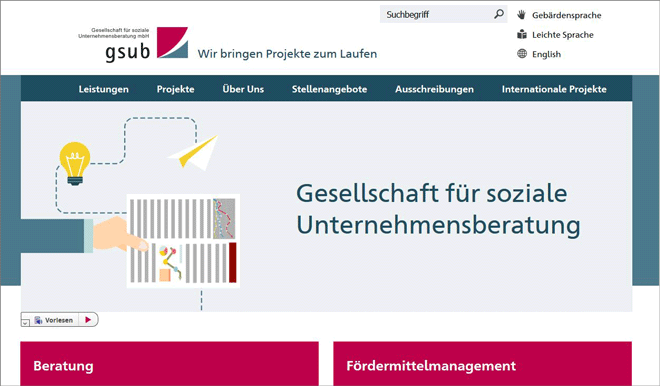Open Internationale Projekte menu

pyautogui.click(x=554, y=89)
